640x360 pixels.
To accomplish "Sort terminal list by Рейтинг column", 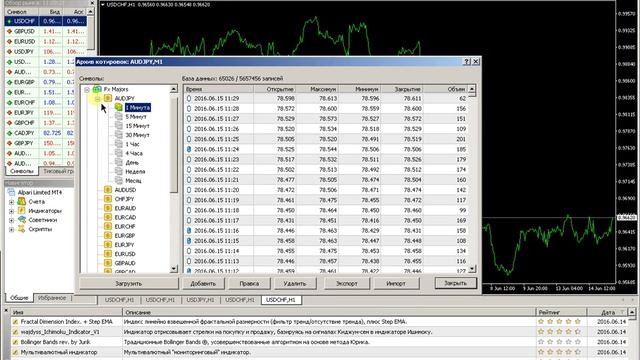I will click(x=561, y=312).
